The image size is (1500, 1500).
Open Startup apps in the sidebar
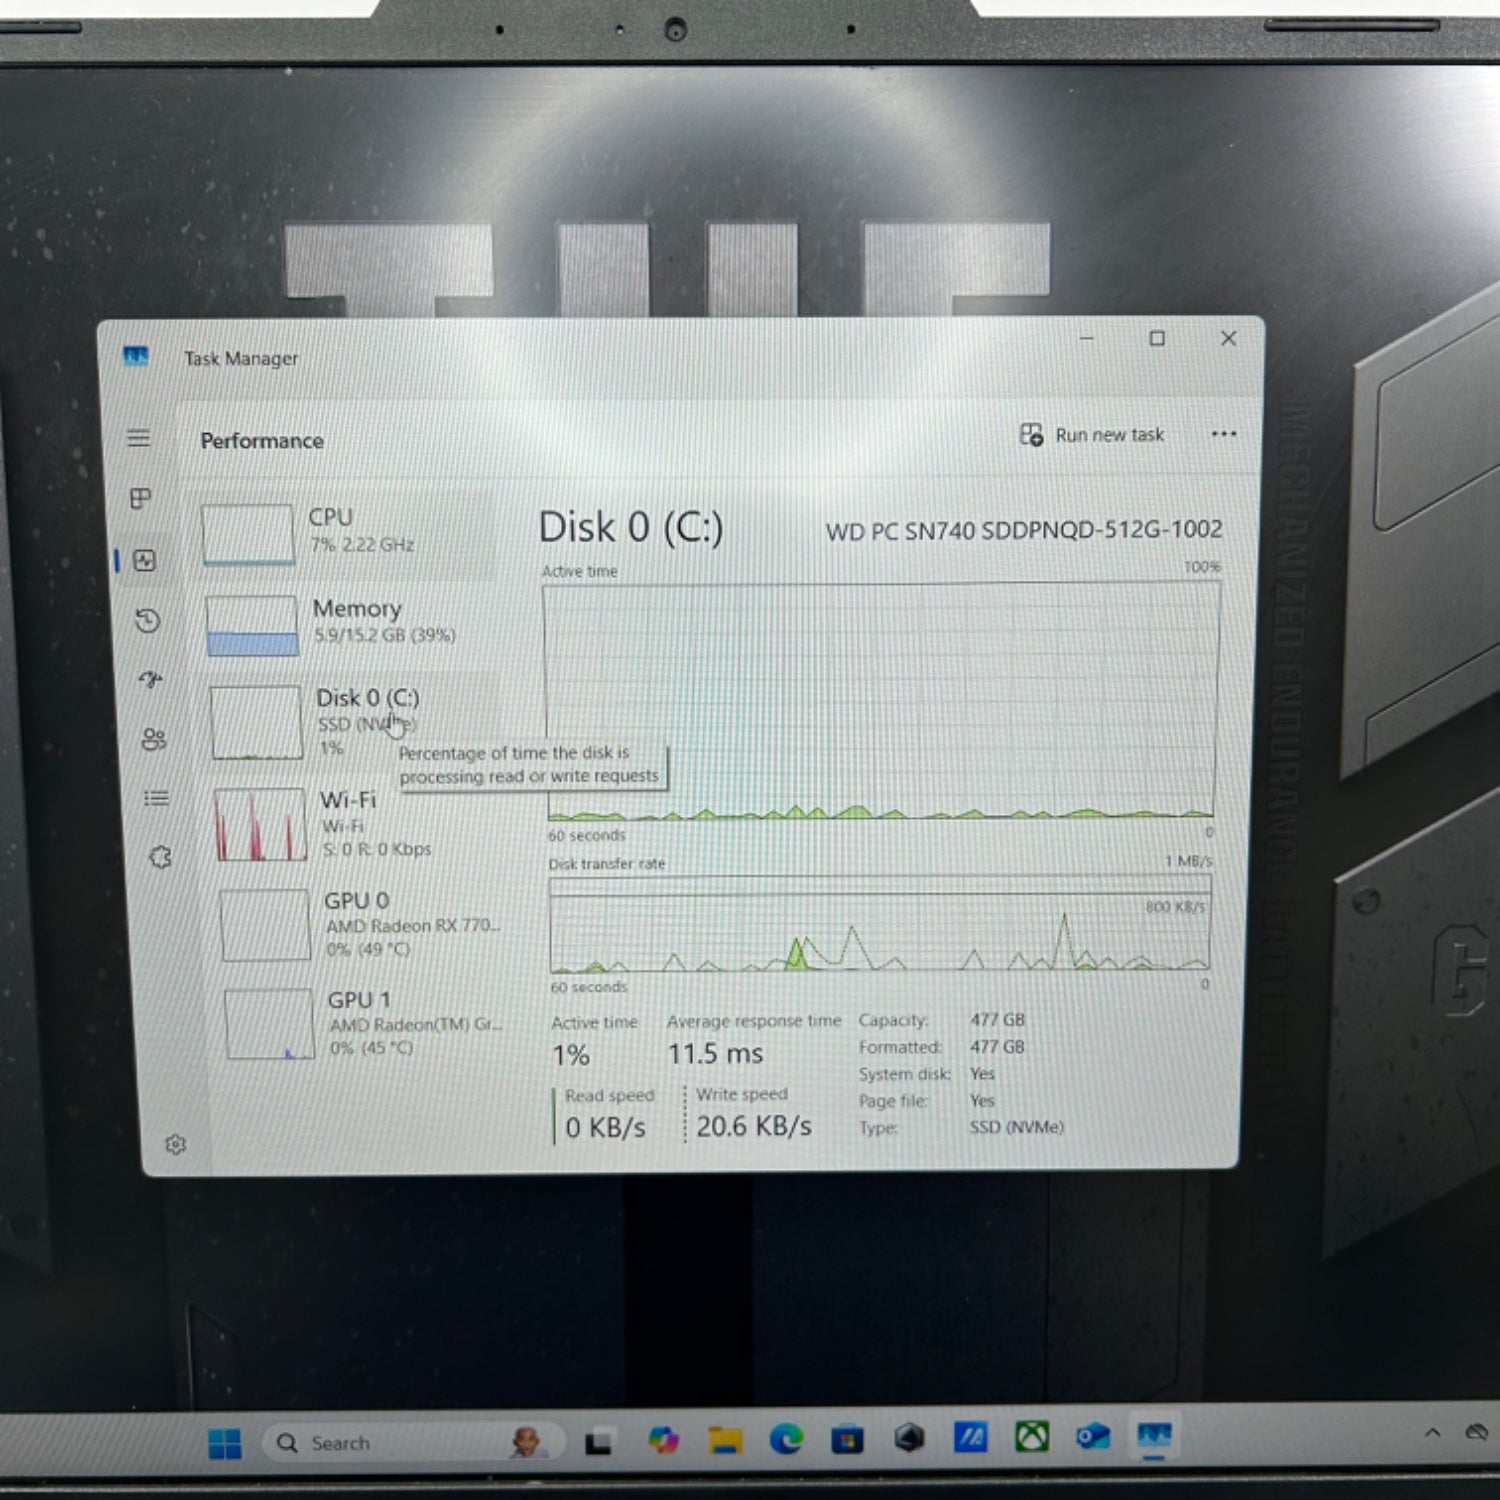(x=151, y=680)
